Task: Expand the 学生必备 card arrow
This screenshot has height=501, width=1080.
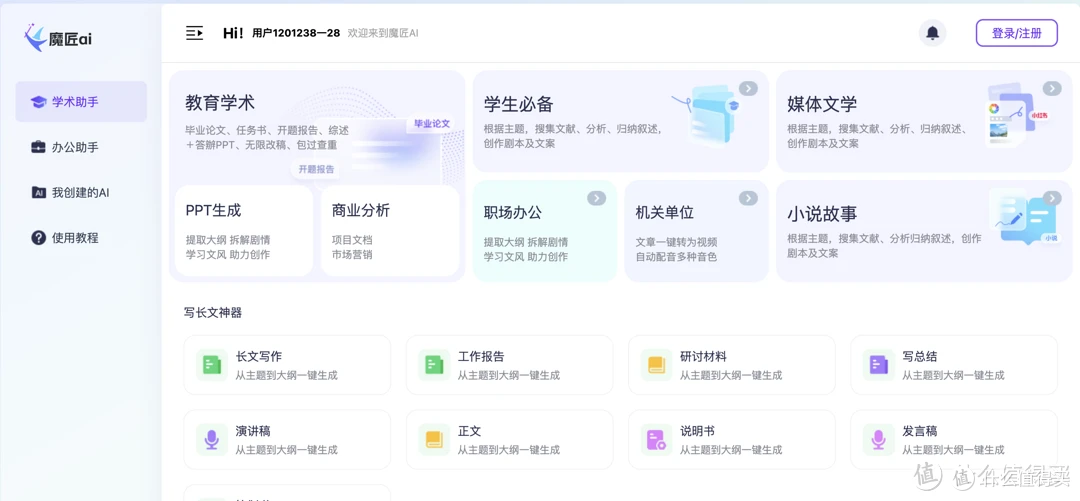Action: (749, 88)
